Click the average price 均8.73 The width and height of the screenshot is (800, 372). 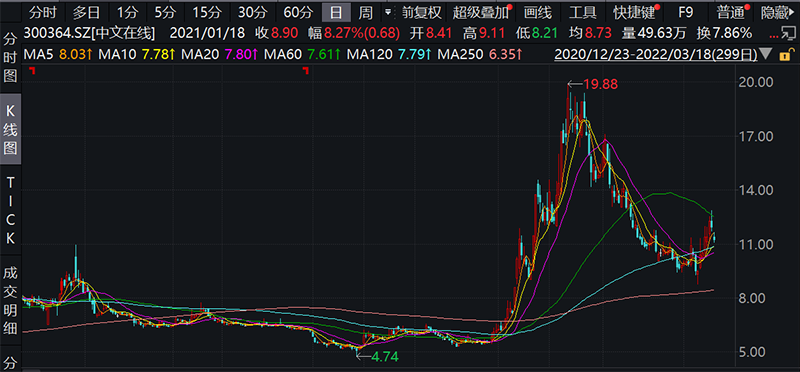tap(590, 34)
